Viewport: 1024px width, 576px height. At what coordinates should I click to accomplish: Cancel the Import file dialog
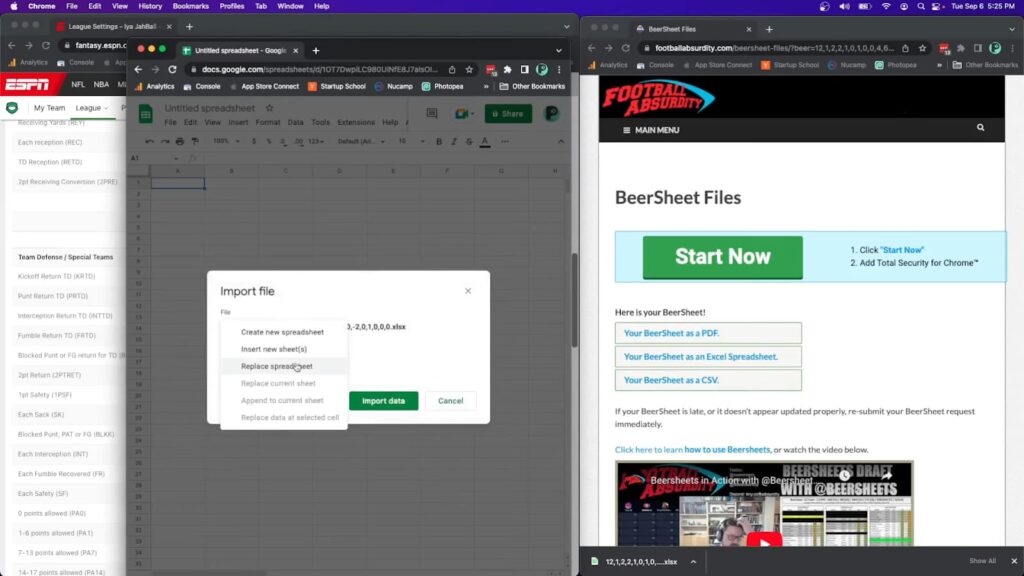tap(450, 401)
